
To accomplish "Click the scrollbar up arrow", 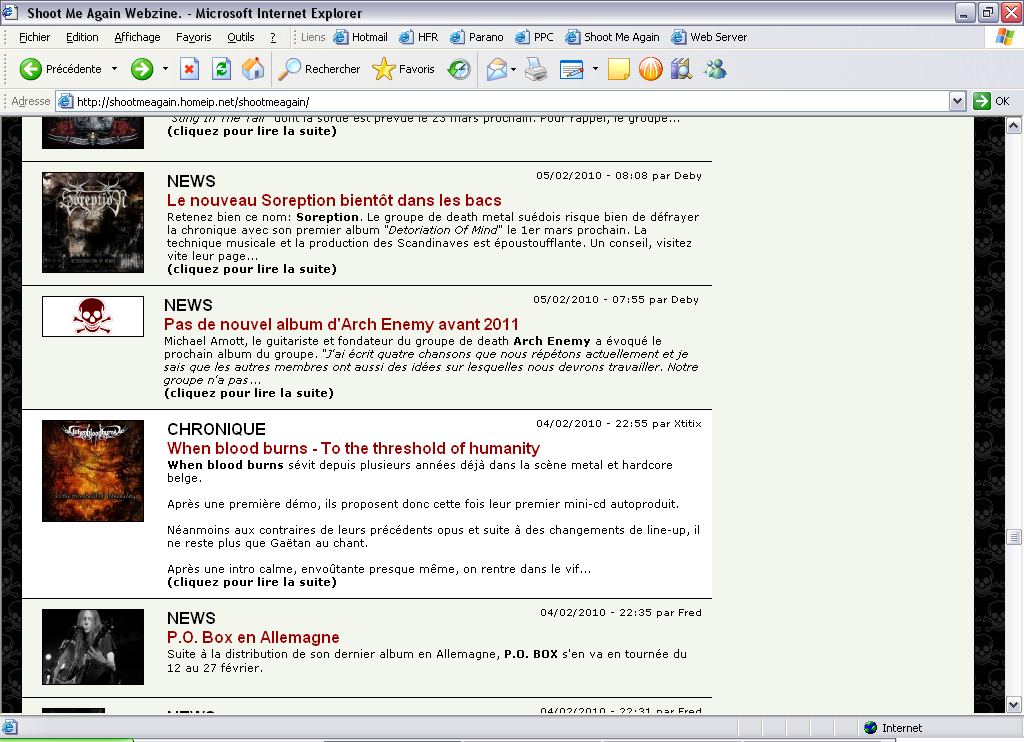I will (x=1014, y=125).
